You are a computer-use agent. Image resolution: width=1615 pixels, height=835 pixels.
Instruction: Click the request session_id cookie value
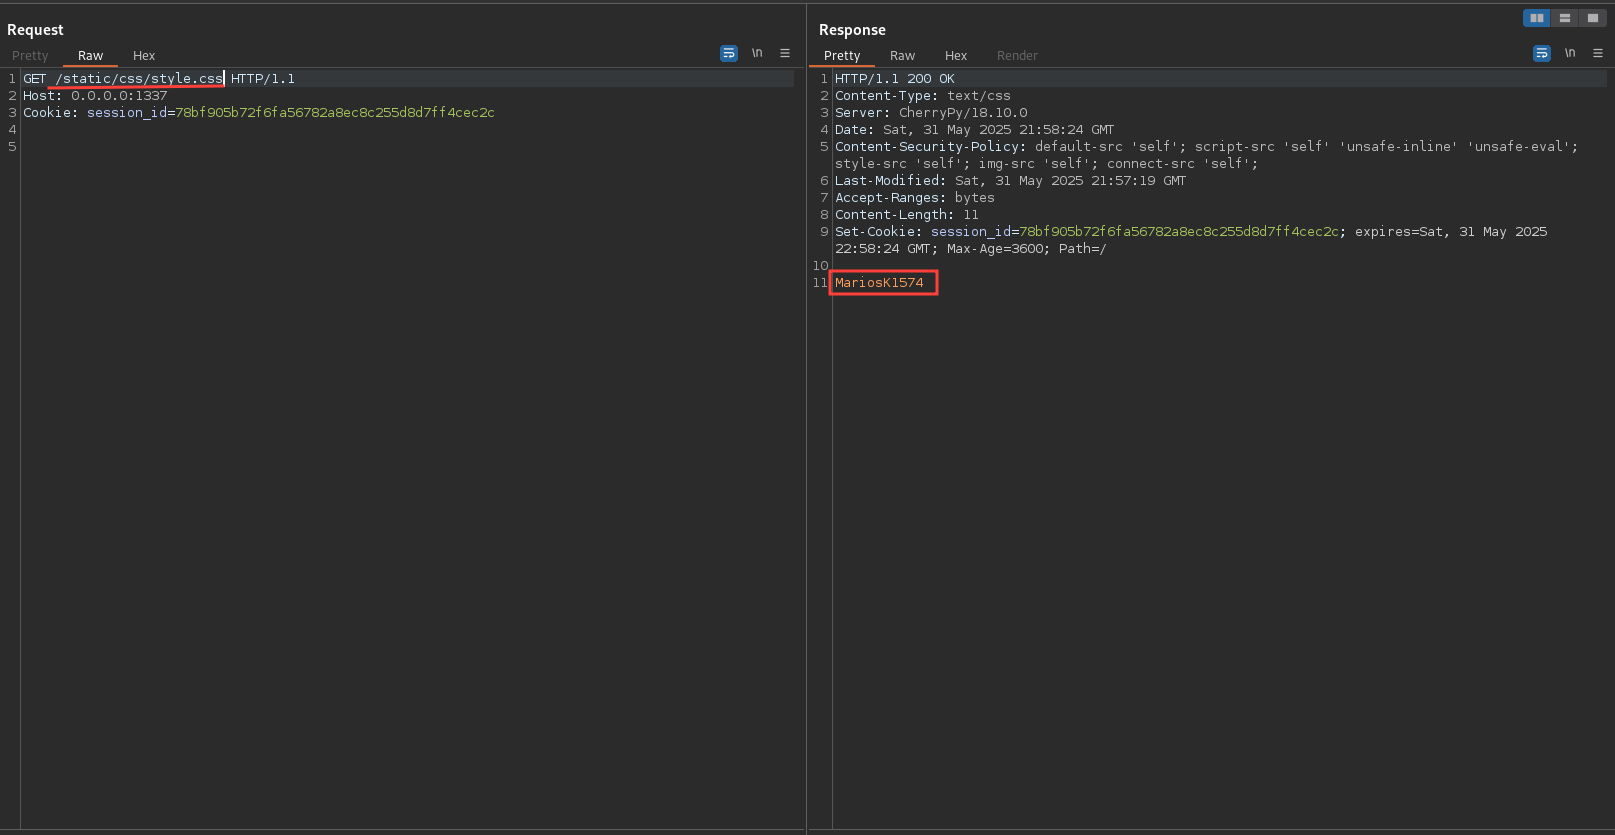(x=335, y=113)
